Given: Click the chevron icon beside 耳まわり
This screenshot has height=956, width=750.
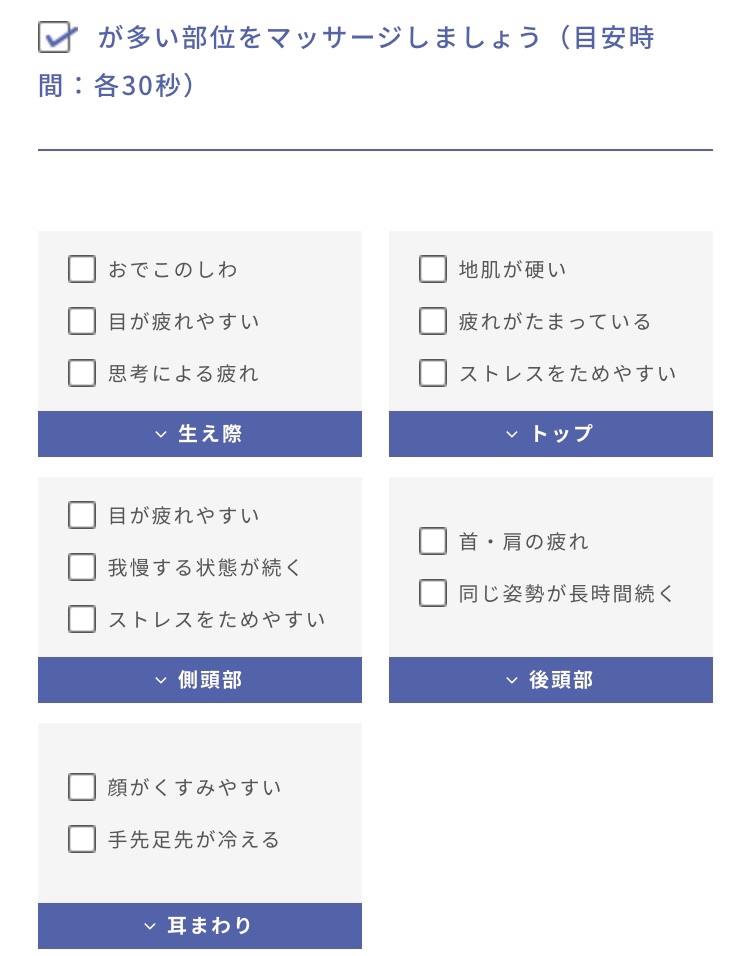Looking at the screenshot, I should tap(150, 927).
